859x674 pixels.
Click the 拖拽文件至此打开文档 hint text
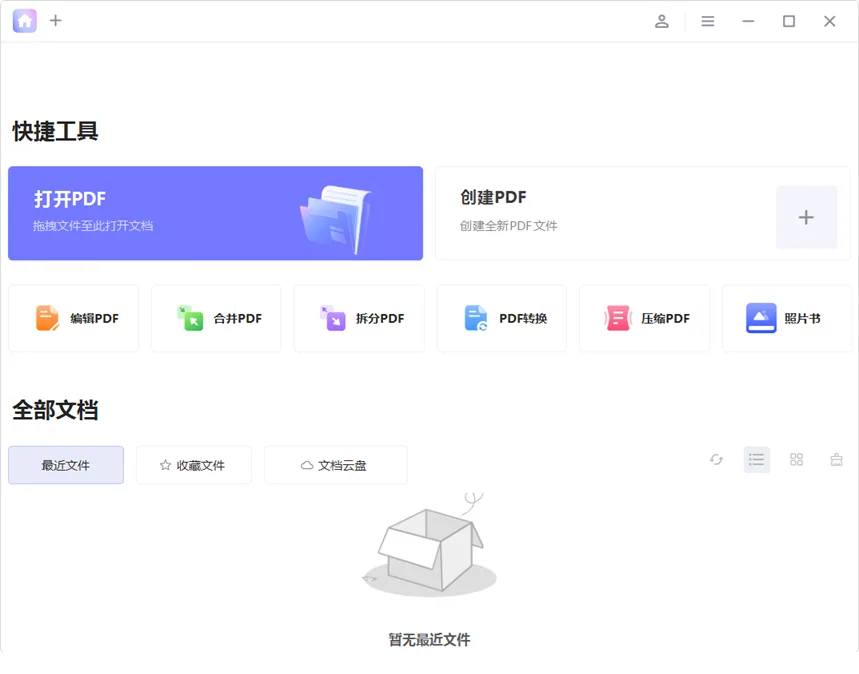(x=93, y=226)
